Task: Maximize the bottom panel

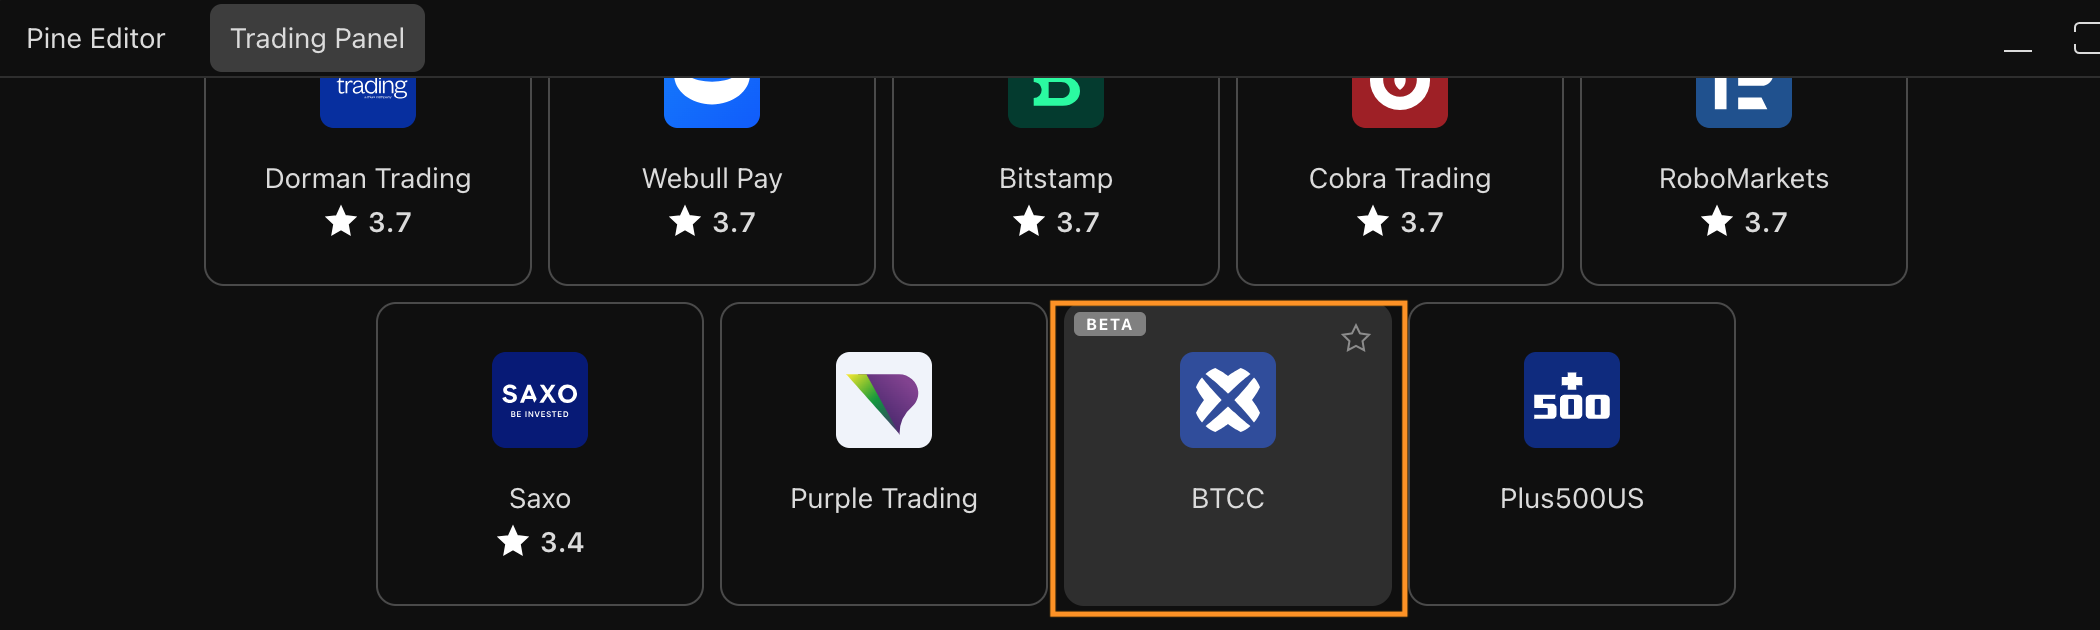Action: click(x=2088, y=38)
